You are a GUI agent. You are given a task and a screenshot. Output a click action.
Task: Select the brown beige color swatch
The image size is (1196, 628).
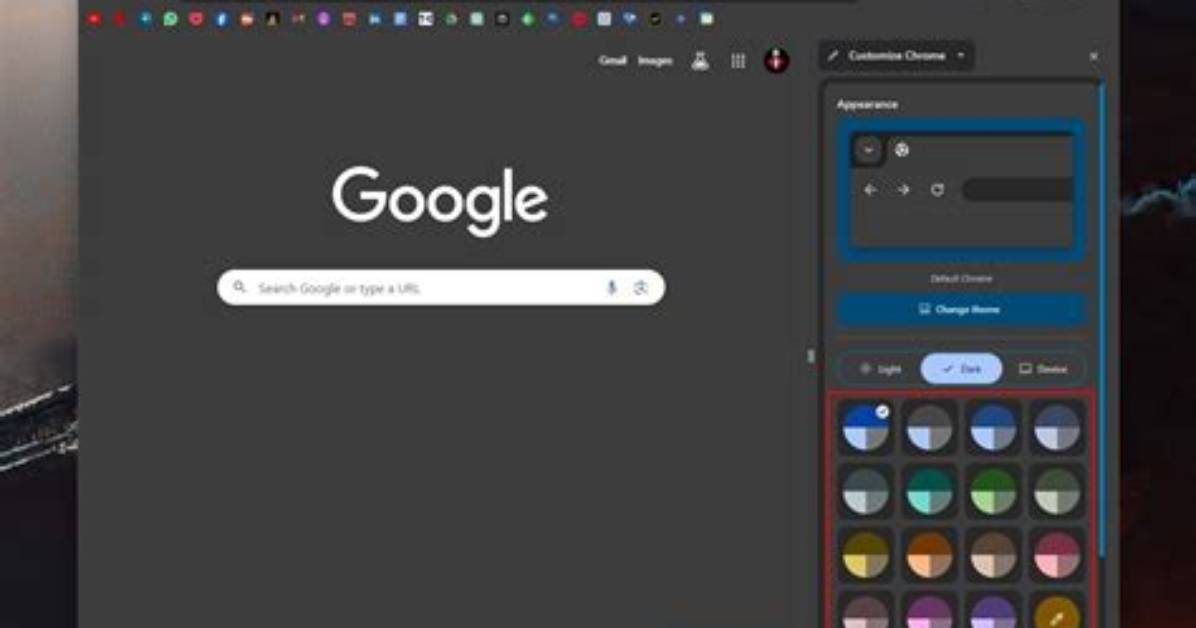pos(993,555)
